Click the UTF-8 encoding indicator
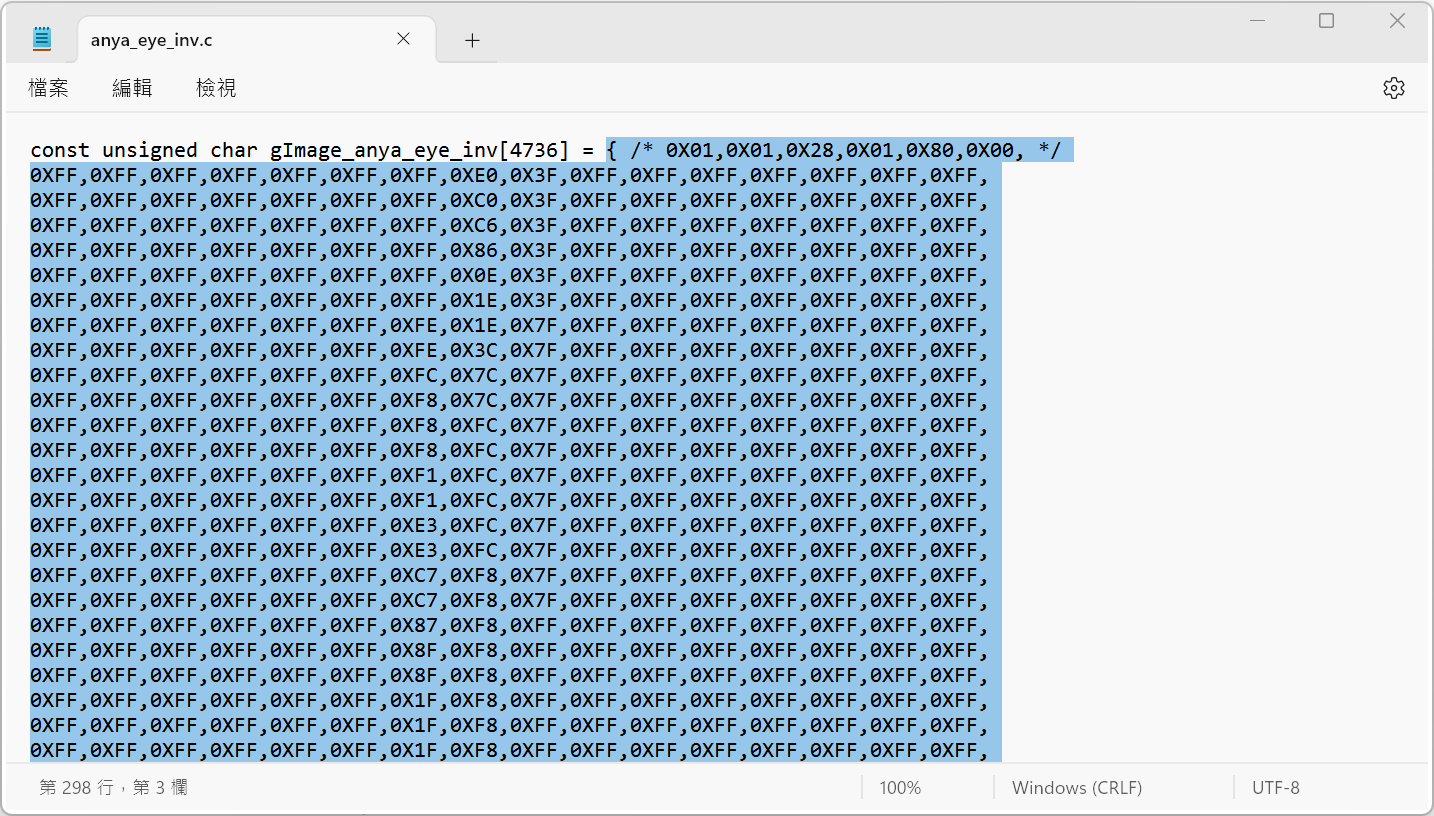Viewport: 1434px width, 816px height. coord(1276,788)
